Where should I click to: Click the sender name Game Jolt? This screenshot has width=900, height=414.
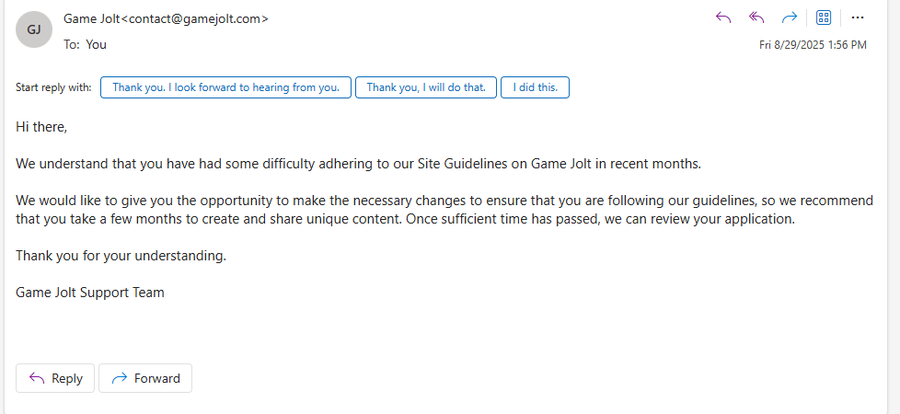92,19
